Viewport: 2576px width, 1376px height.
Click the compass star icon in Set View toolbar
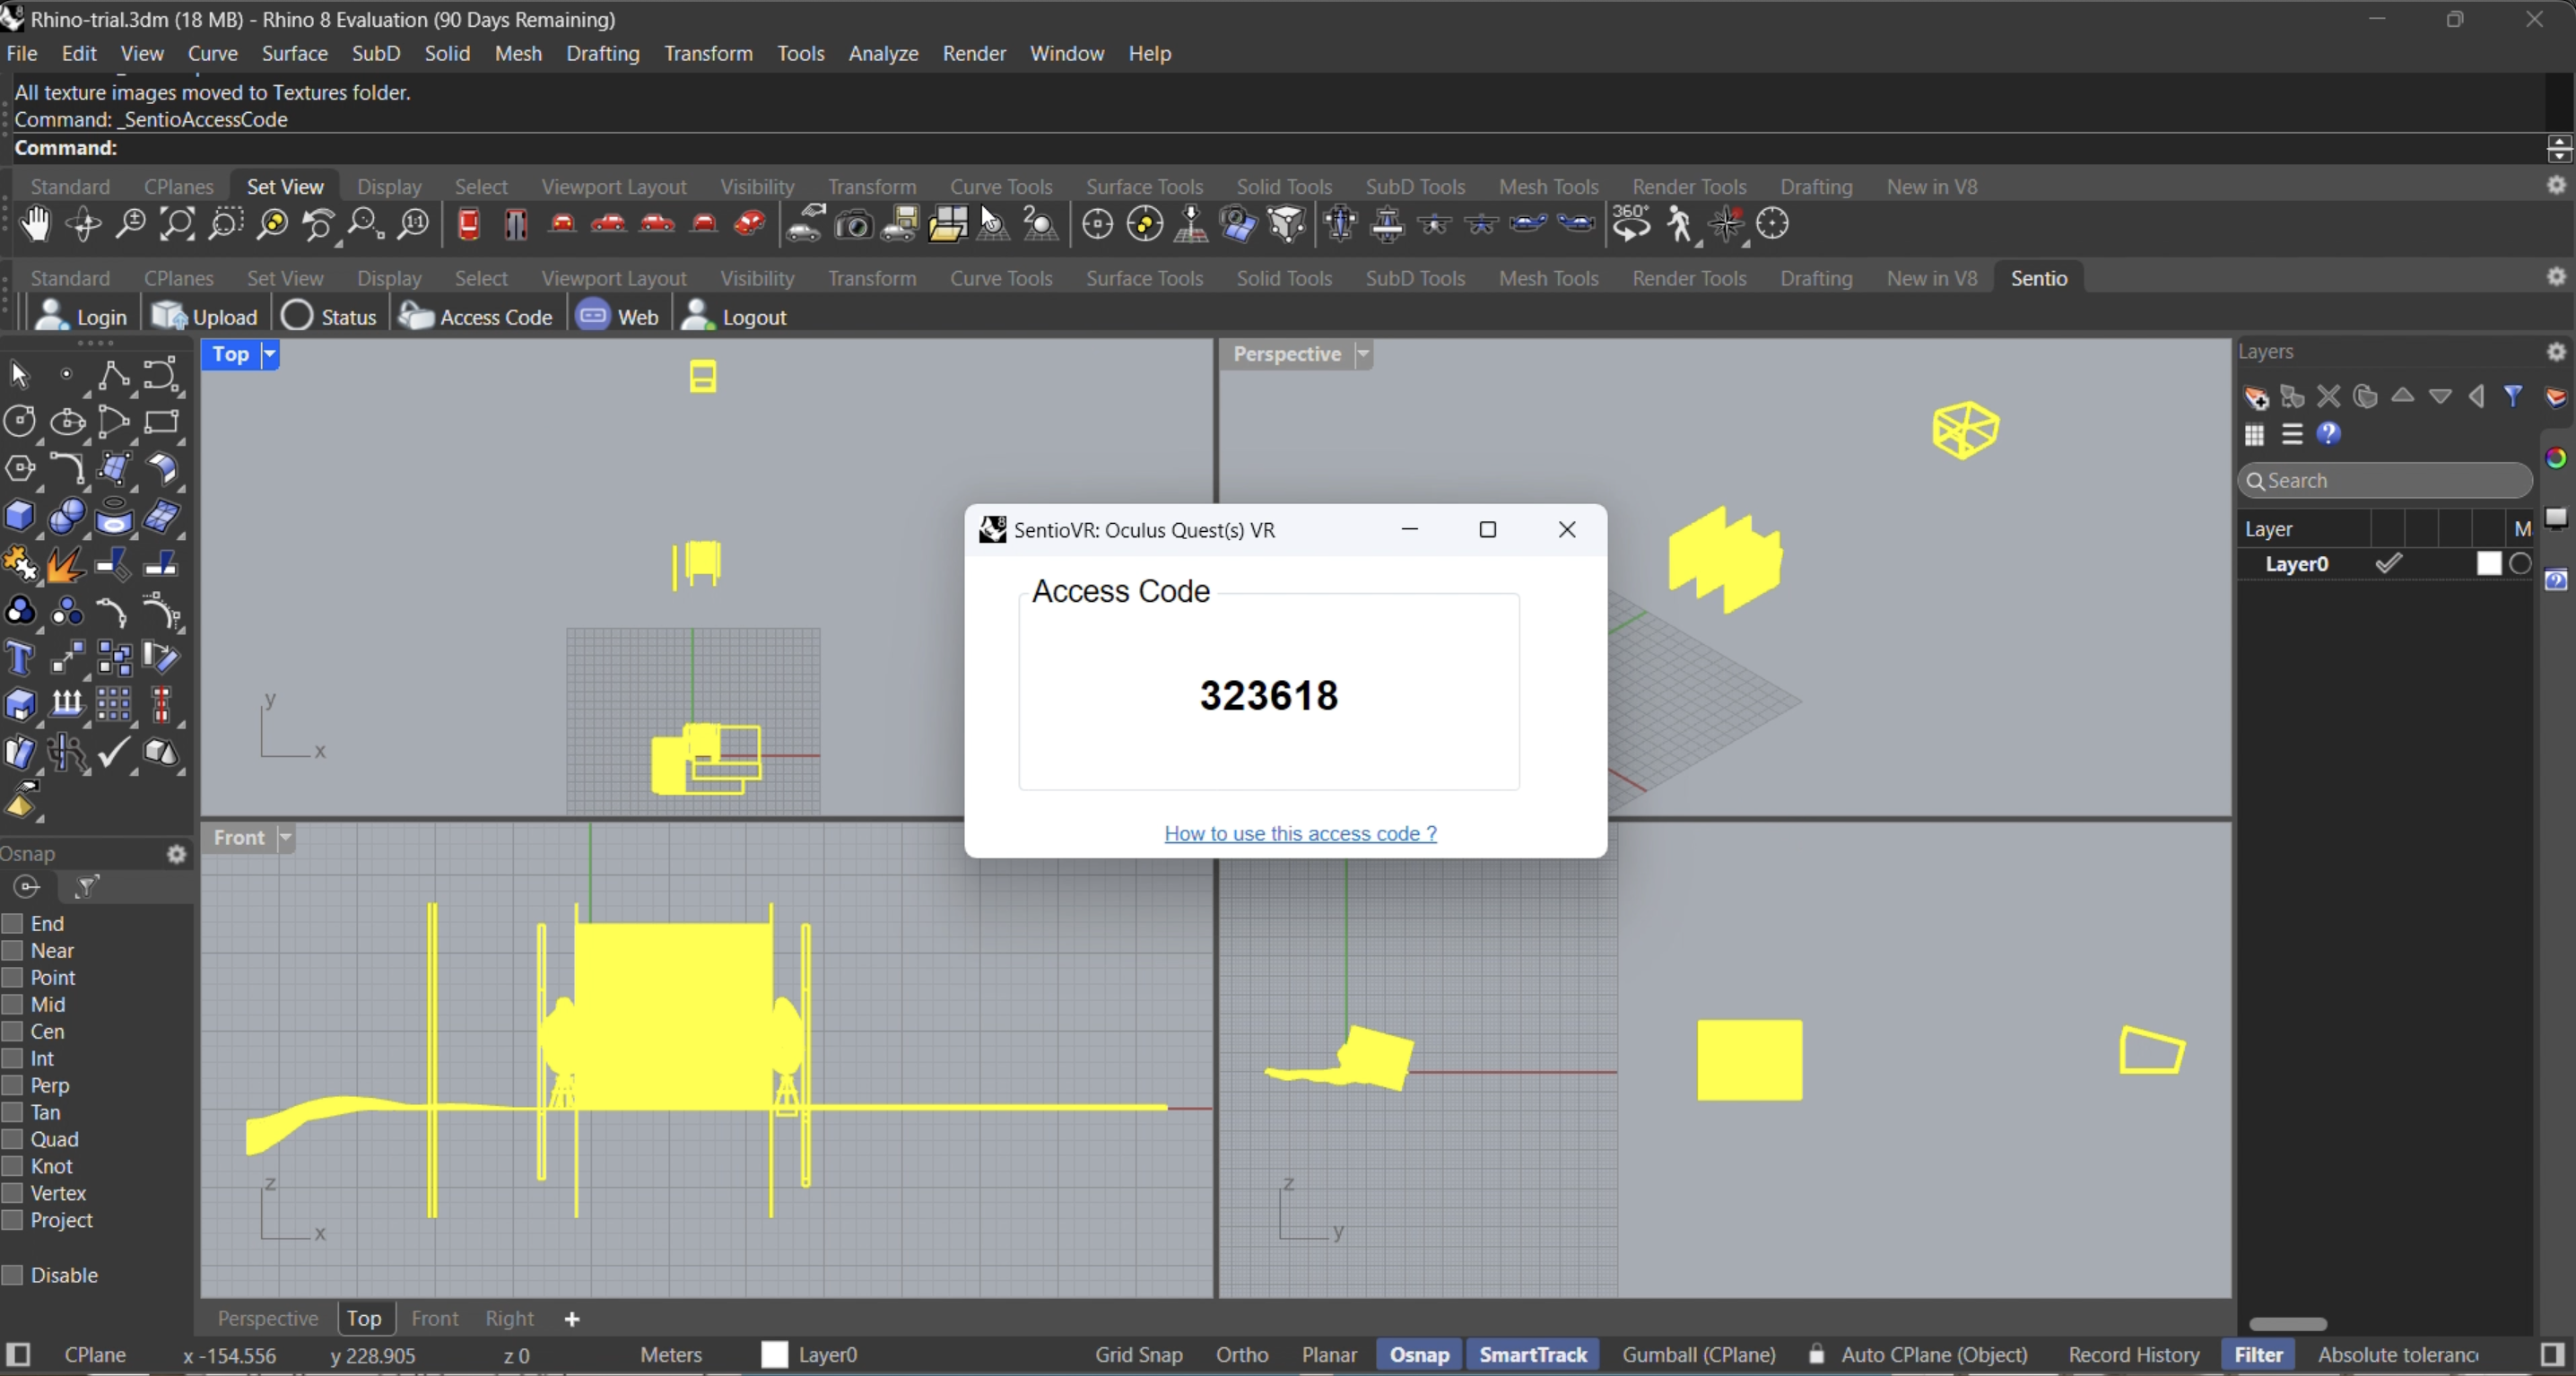[x=1727, y=225]
